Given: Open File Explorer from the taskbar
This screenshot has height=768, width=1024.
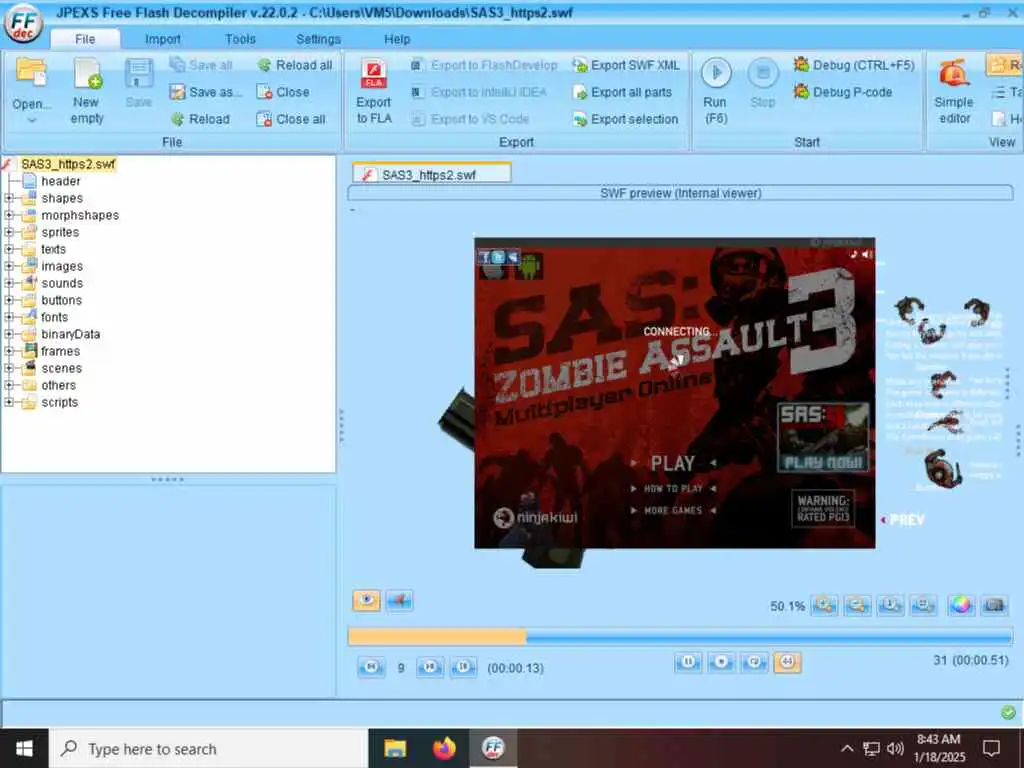Looking at the screenshot, I should (395, 748).
